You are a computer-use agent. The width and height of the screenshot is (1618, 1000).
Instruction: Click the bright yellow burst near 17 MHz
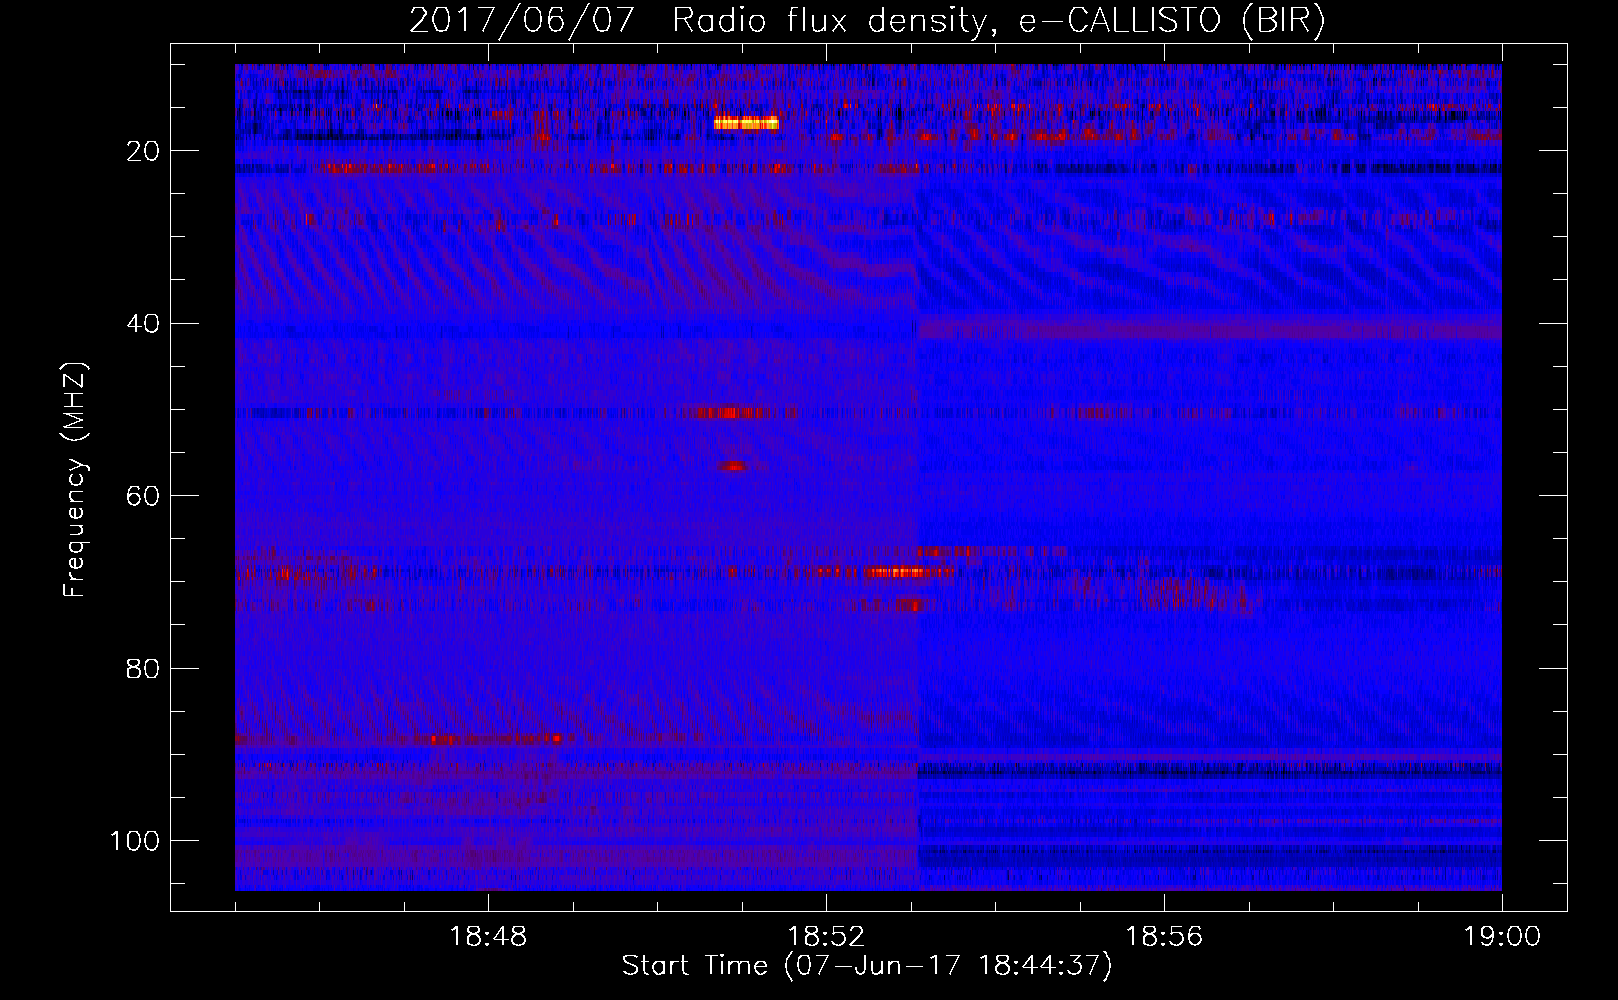(746, 124)
